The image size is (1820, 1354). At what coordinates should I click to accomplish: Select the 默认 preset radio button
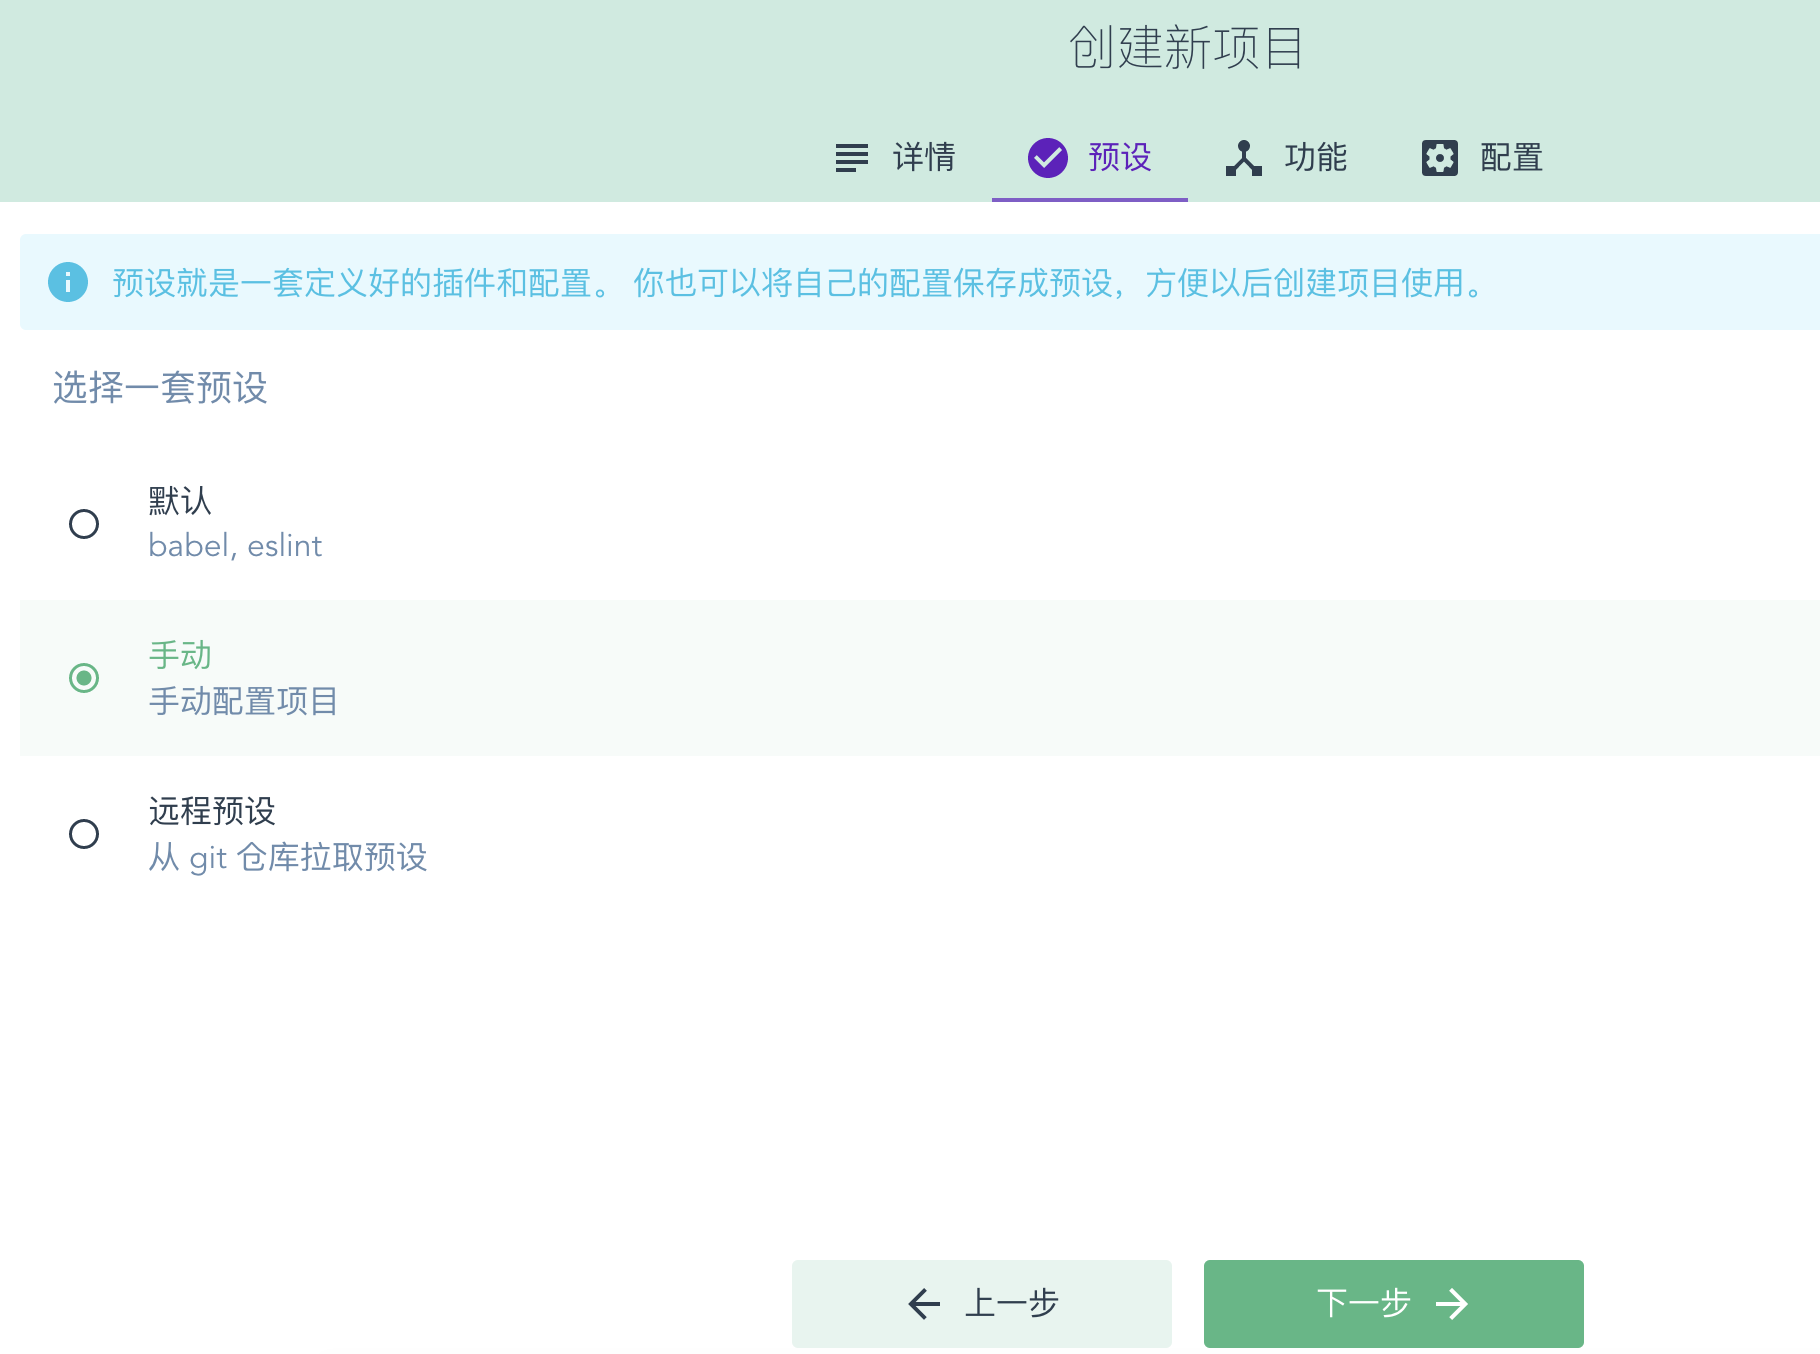(84, 524)
